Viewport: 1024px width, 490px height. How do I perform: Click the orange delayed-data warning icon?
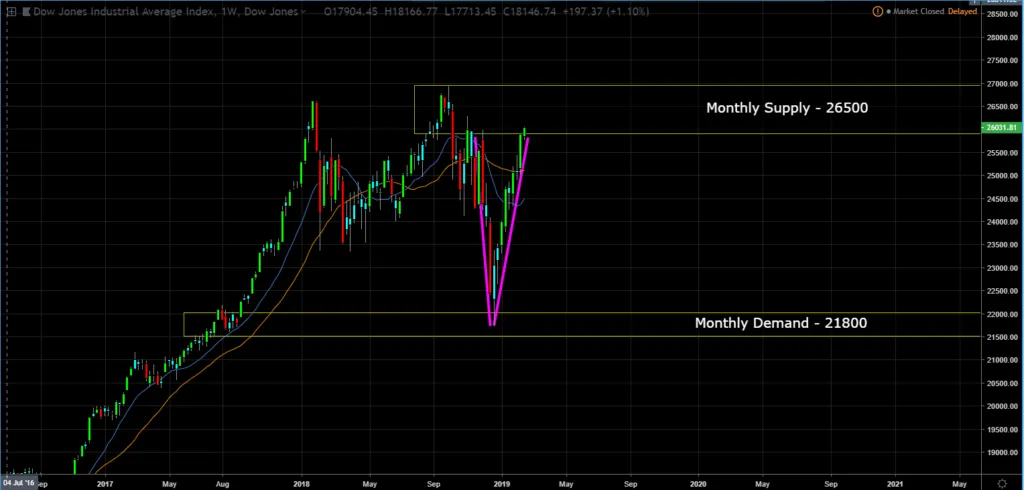878,11
